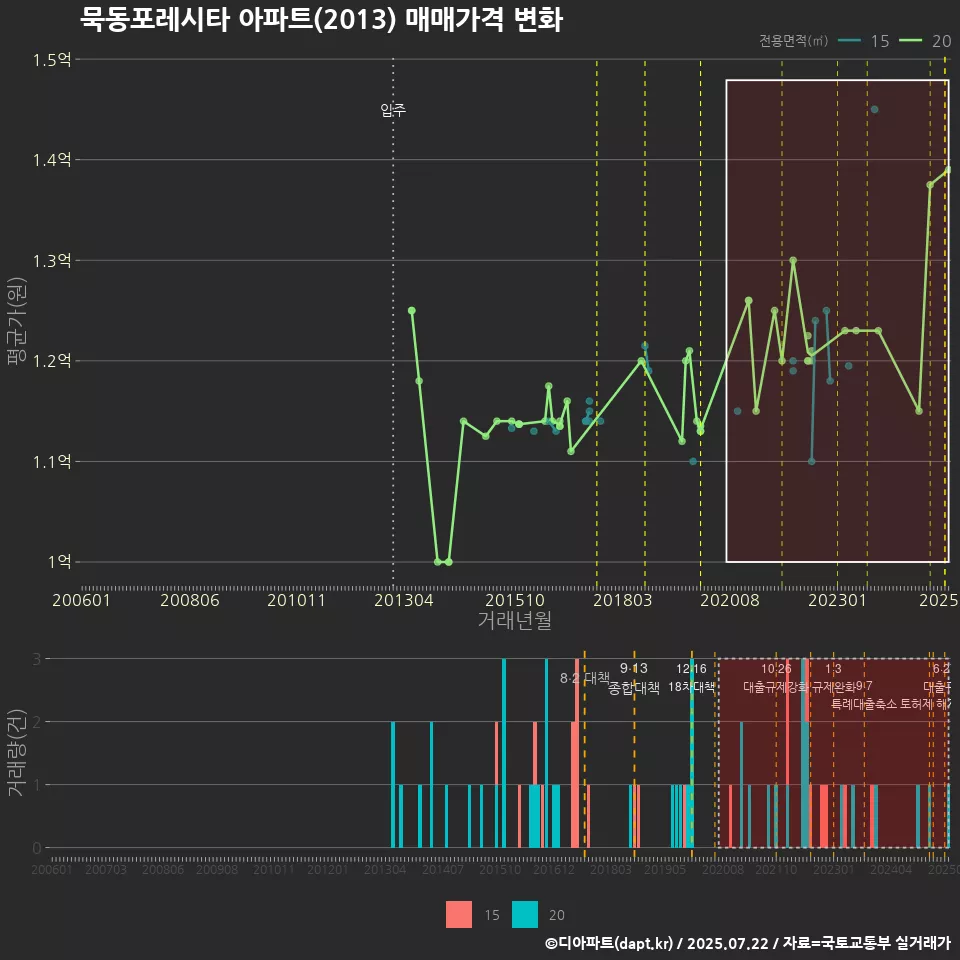960x960 pixels.
Task: Click the 202404 label on the volume chart axis
Action: click(x=891, y=869)
